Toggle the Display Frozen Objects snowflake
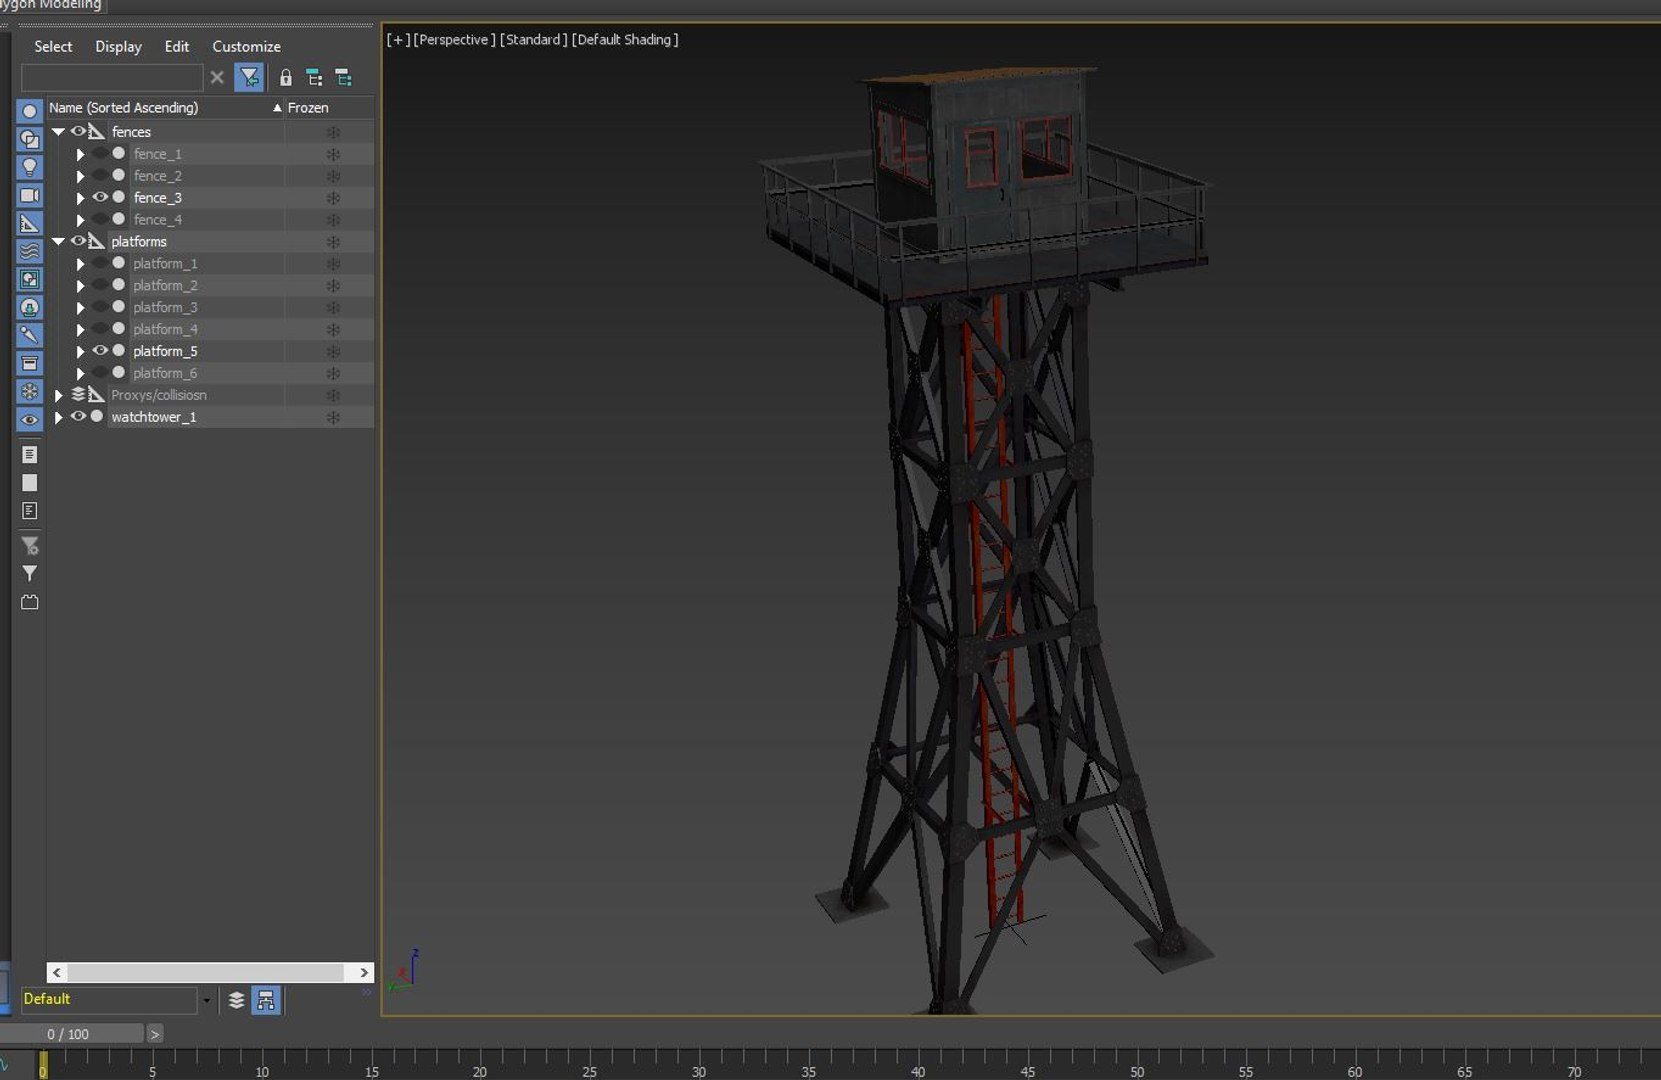1661x1080 pixels. pos(29,391)
